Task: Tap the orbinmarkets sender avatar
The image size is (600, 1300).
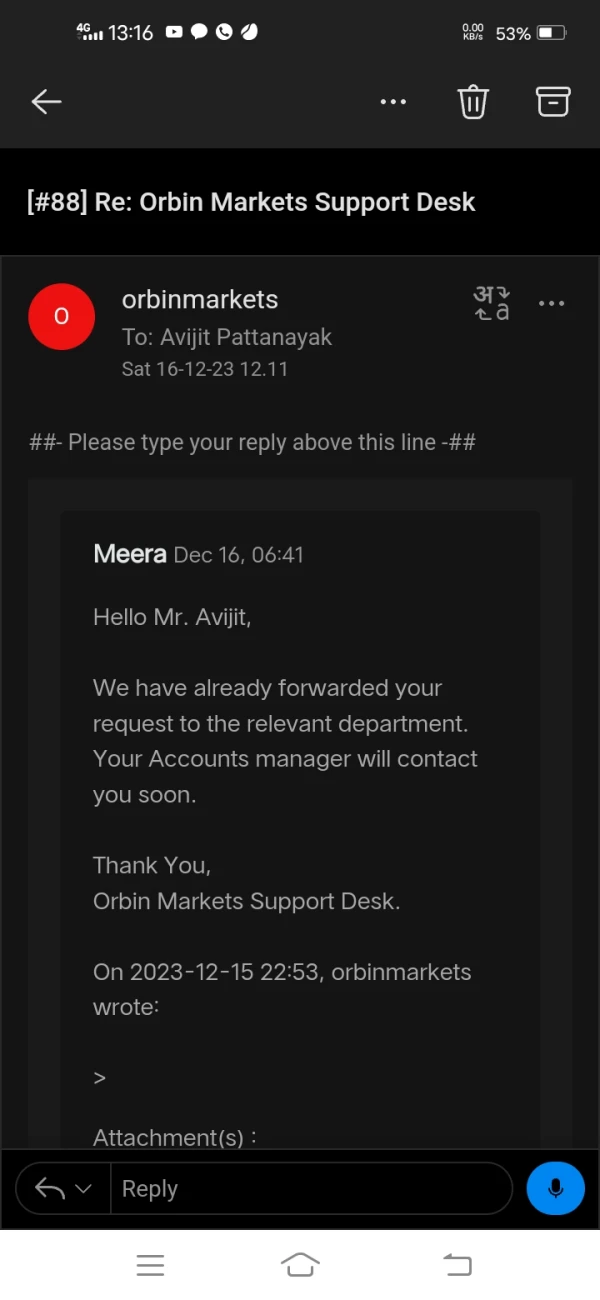Action: (x=61, y=316)
